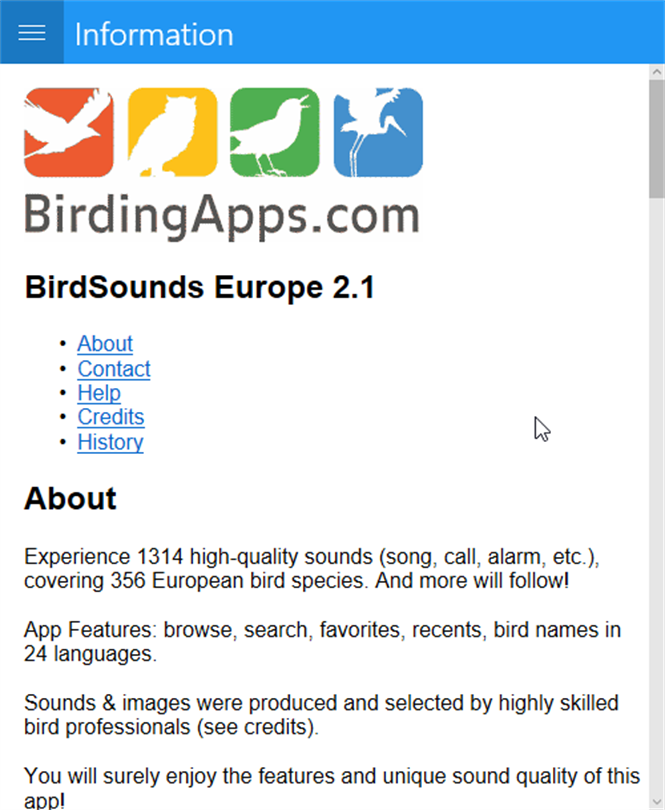Click the App Features paragraph
Image resolution: width=665 pixels, height=810 pixels.
point(322,642)
